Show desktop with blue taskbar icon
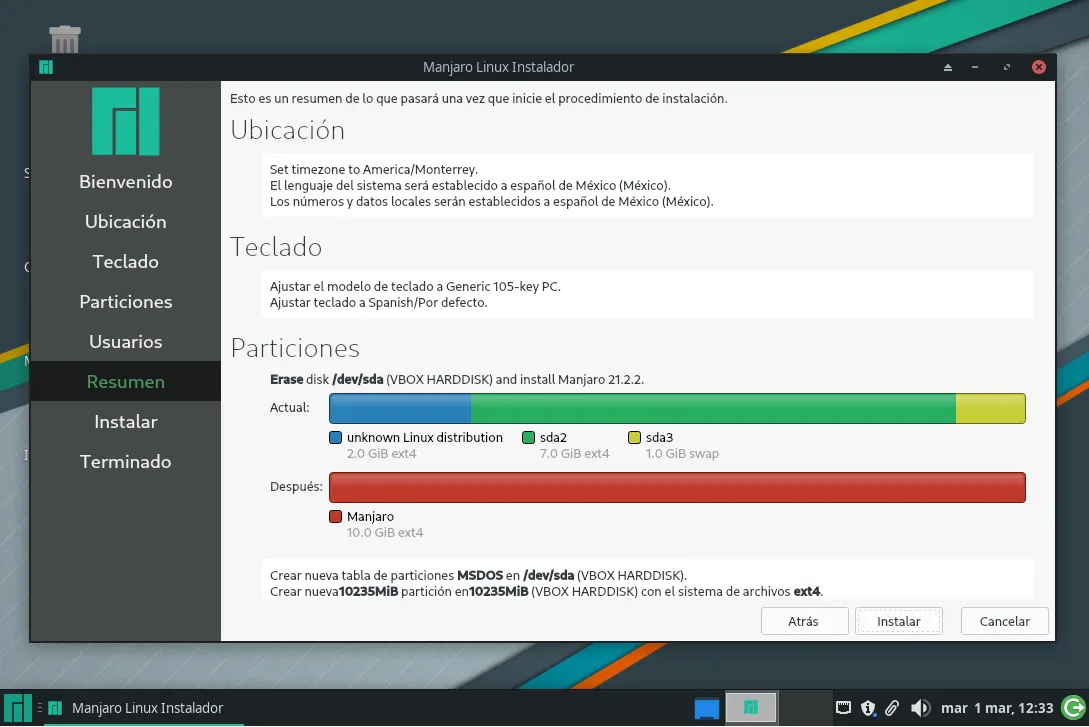The image size is (1089, 727). (x=706, y=708)
